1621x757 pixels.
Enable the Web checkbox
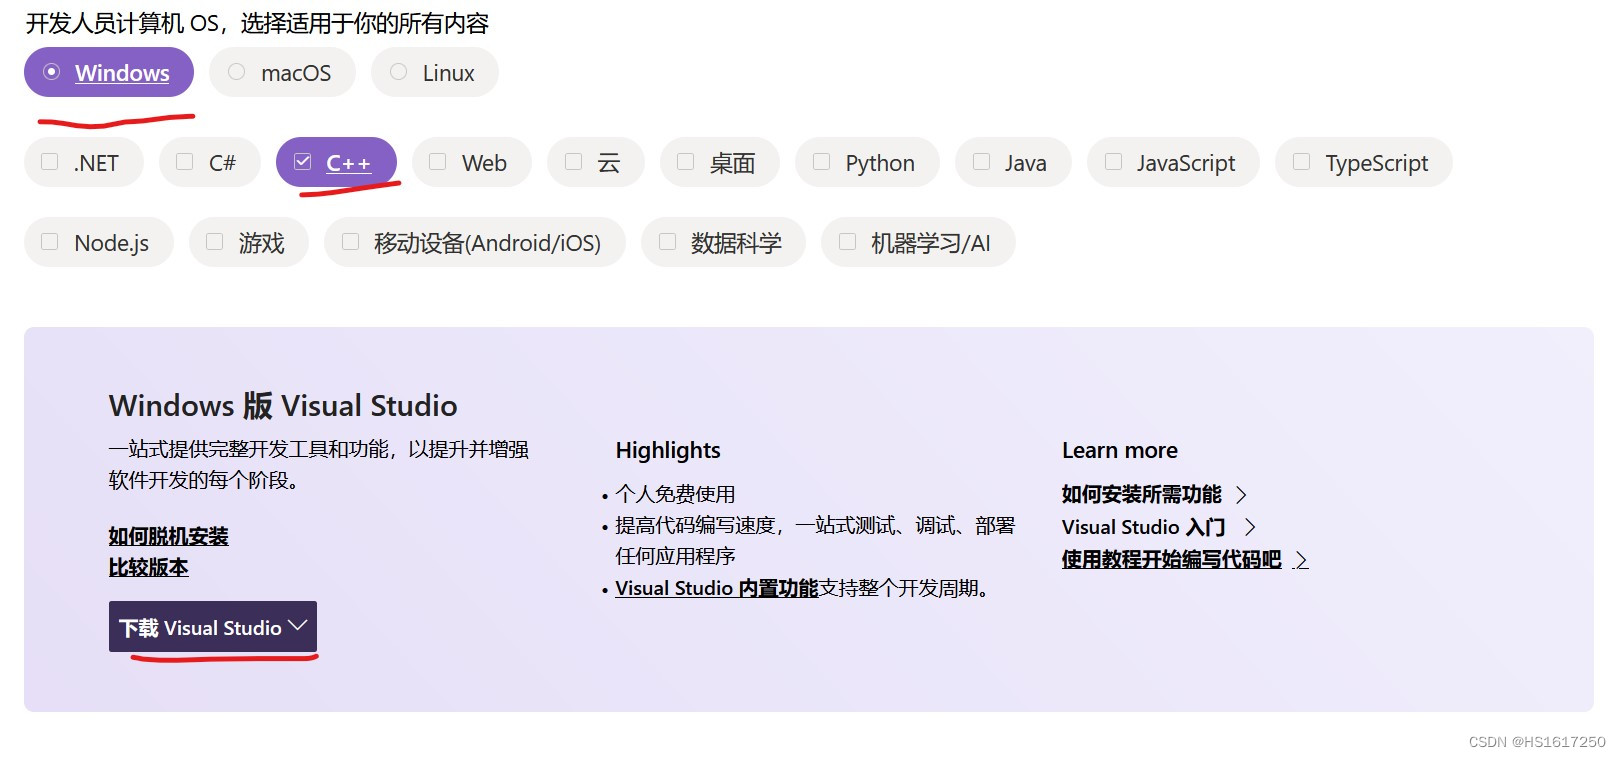437,162
